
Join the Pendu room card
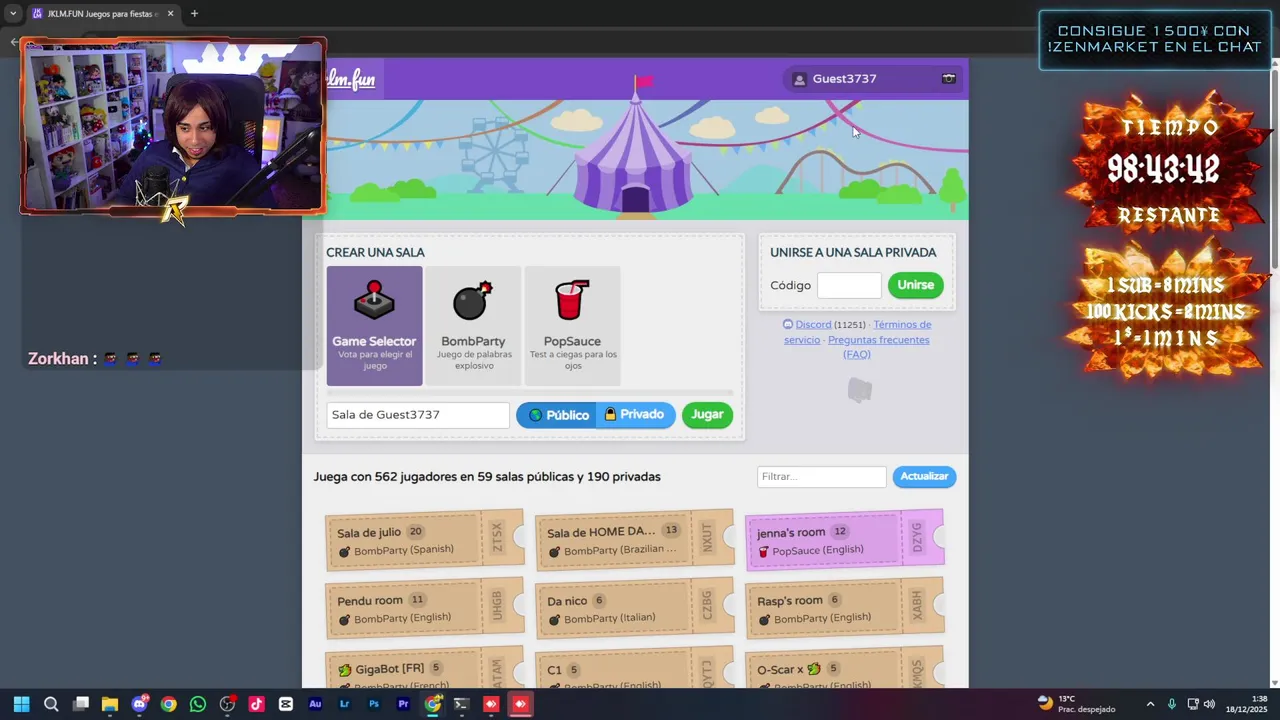(425, 608)
